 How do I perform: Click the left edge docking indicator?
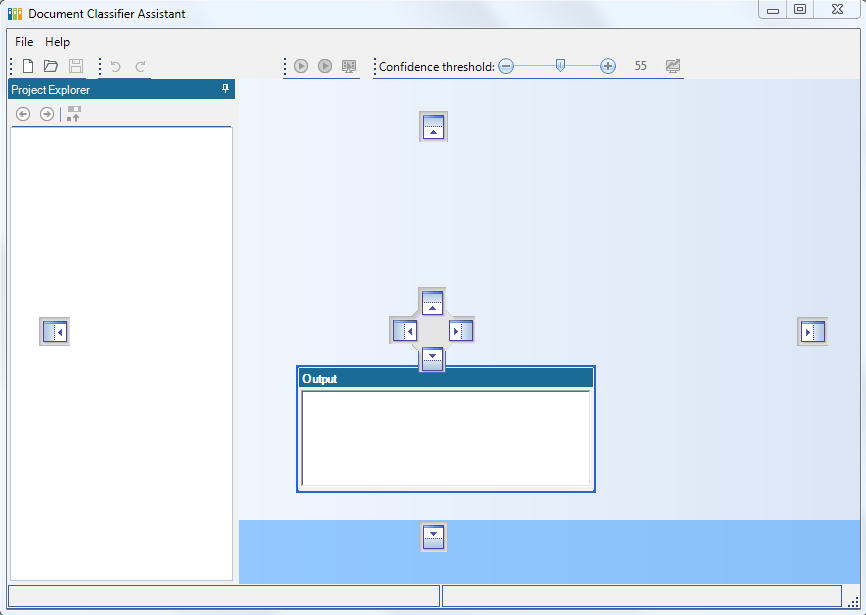click(x=54, y=331)
